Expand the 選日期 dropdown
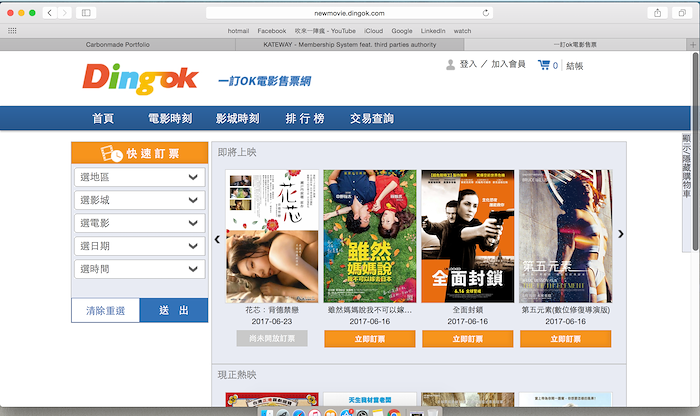The height and width of the screenshot is (416, 700). pyautogui.click(x=140, y=246)
